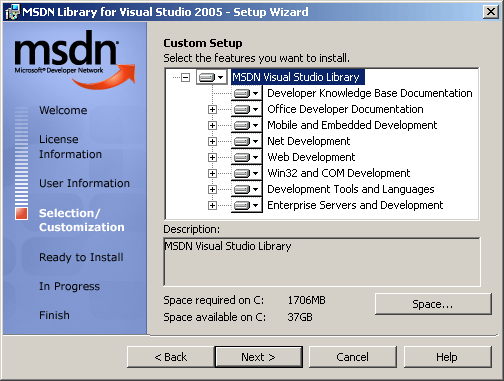Image resolution: width=504 pixels, height=381 pixels.
Task: Select Web Development feature
Action: pyautogui.click(x=311, y=157)
